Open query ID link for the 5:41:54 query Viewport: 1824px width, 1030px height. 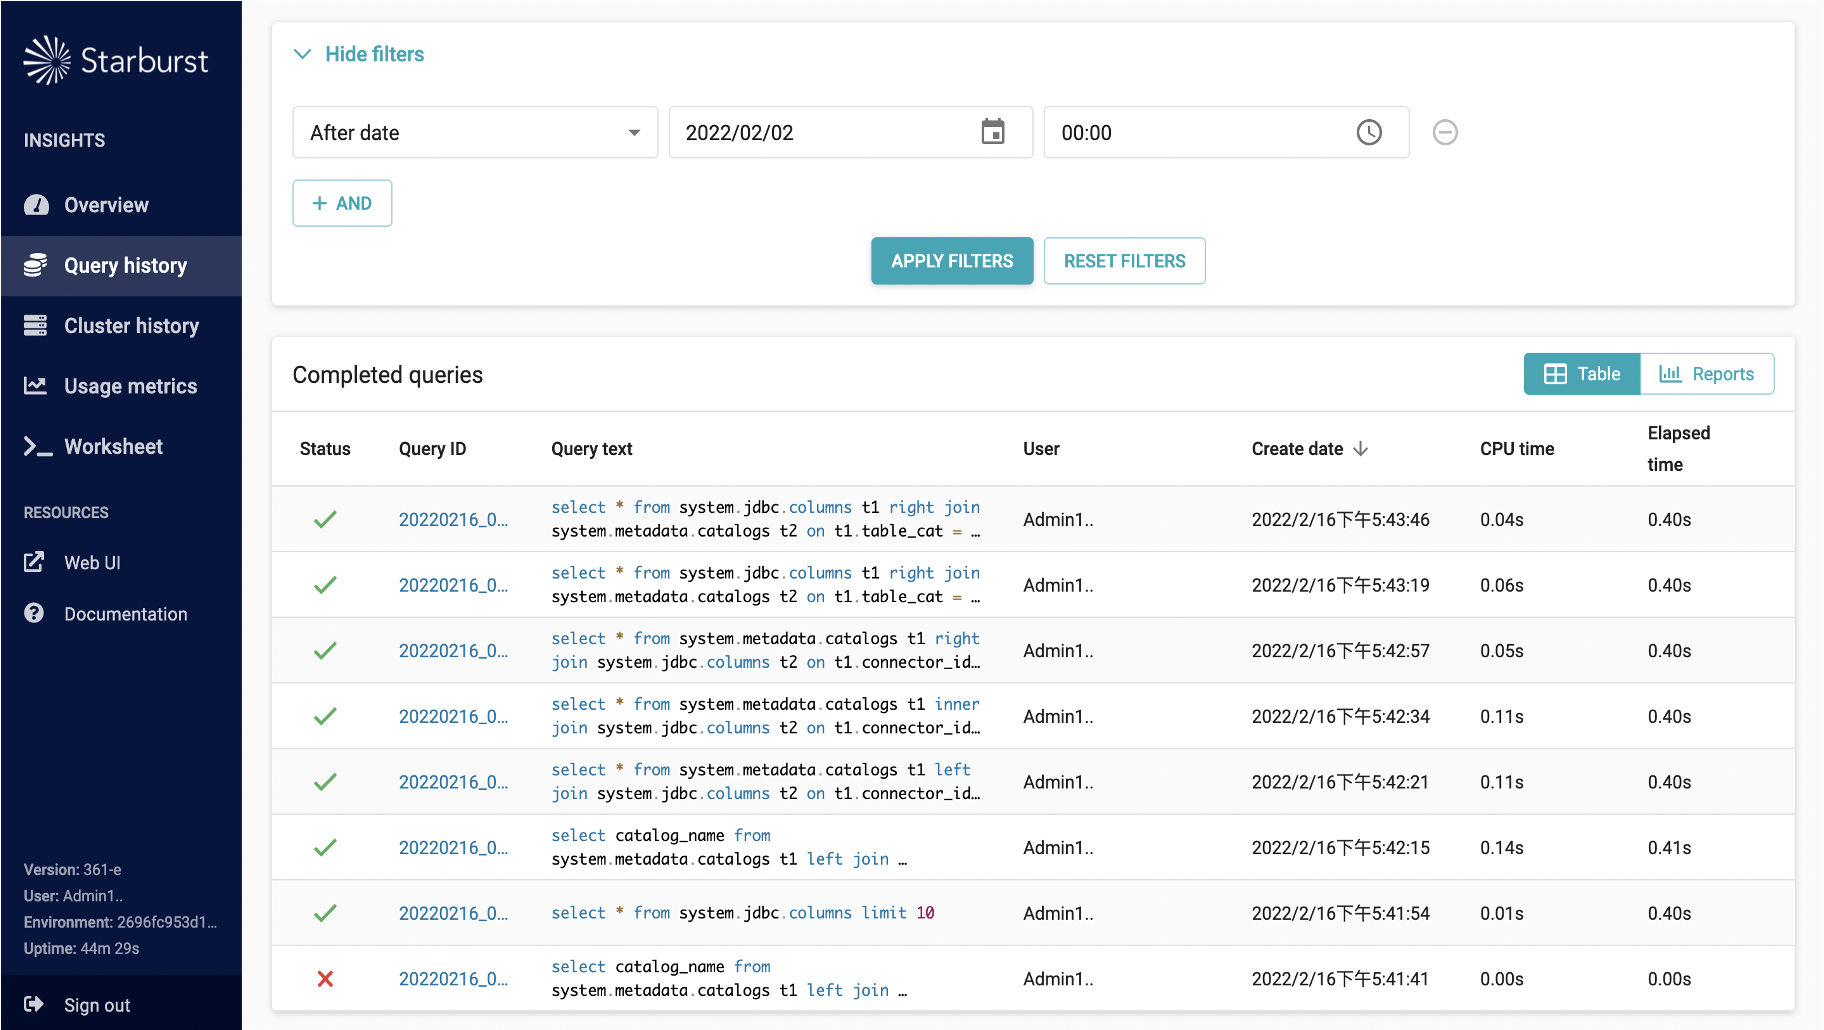pyautogui.click(x=453, y=914)
